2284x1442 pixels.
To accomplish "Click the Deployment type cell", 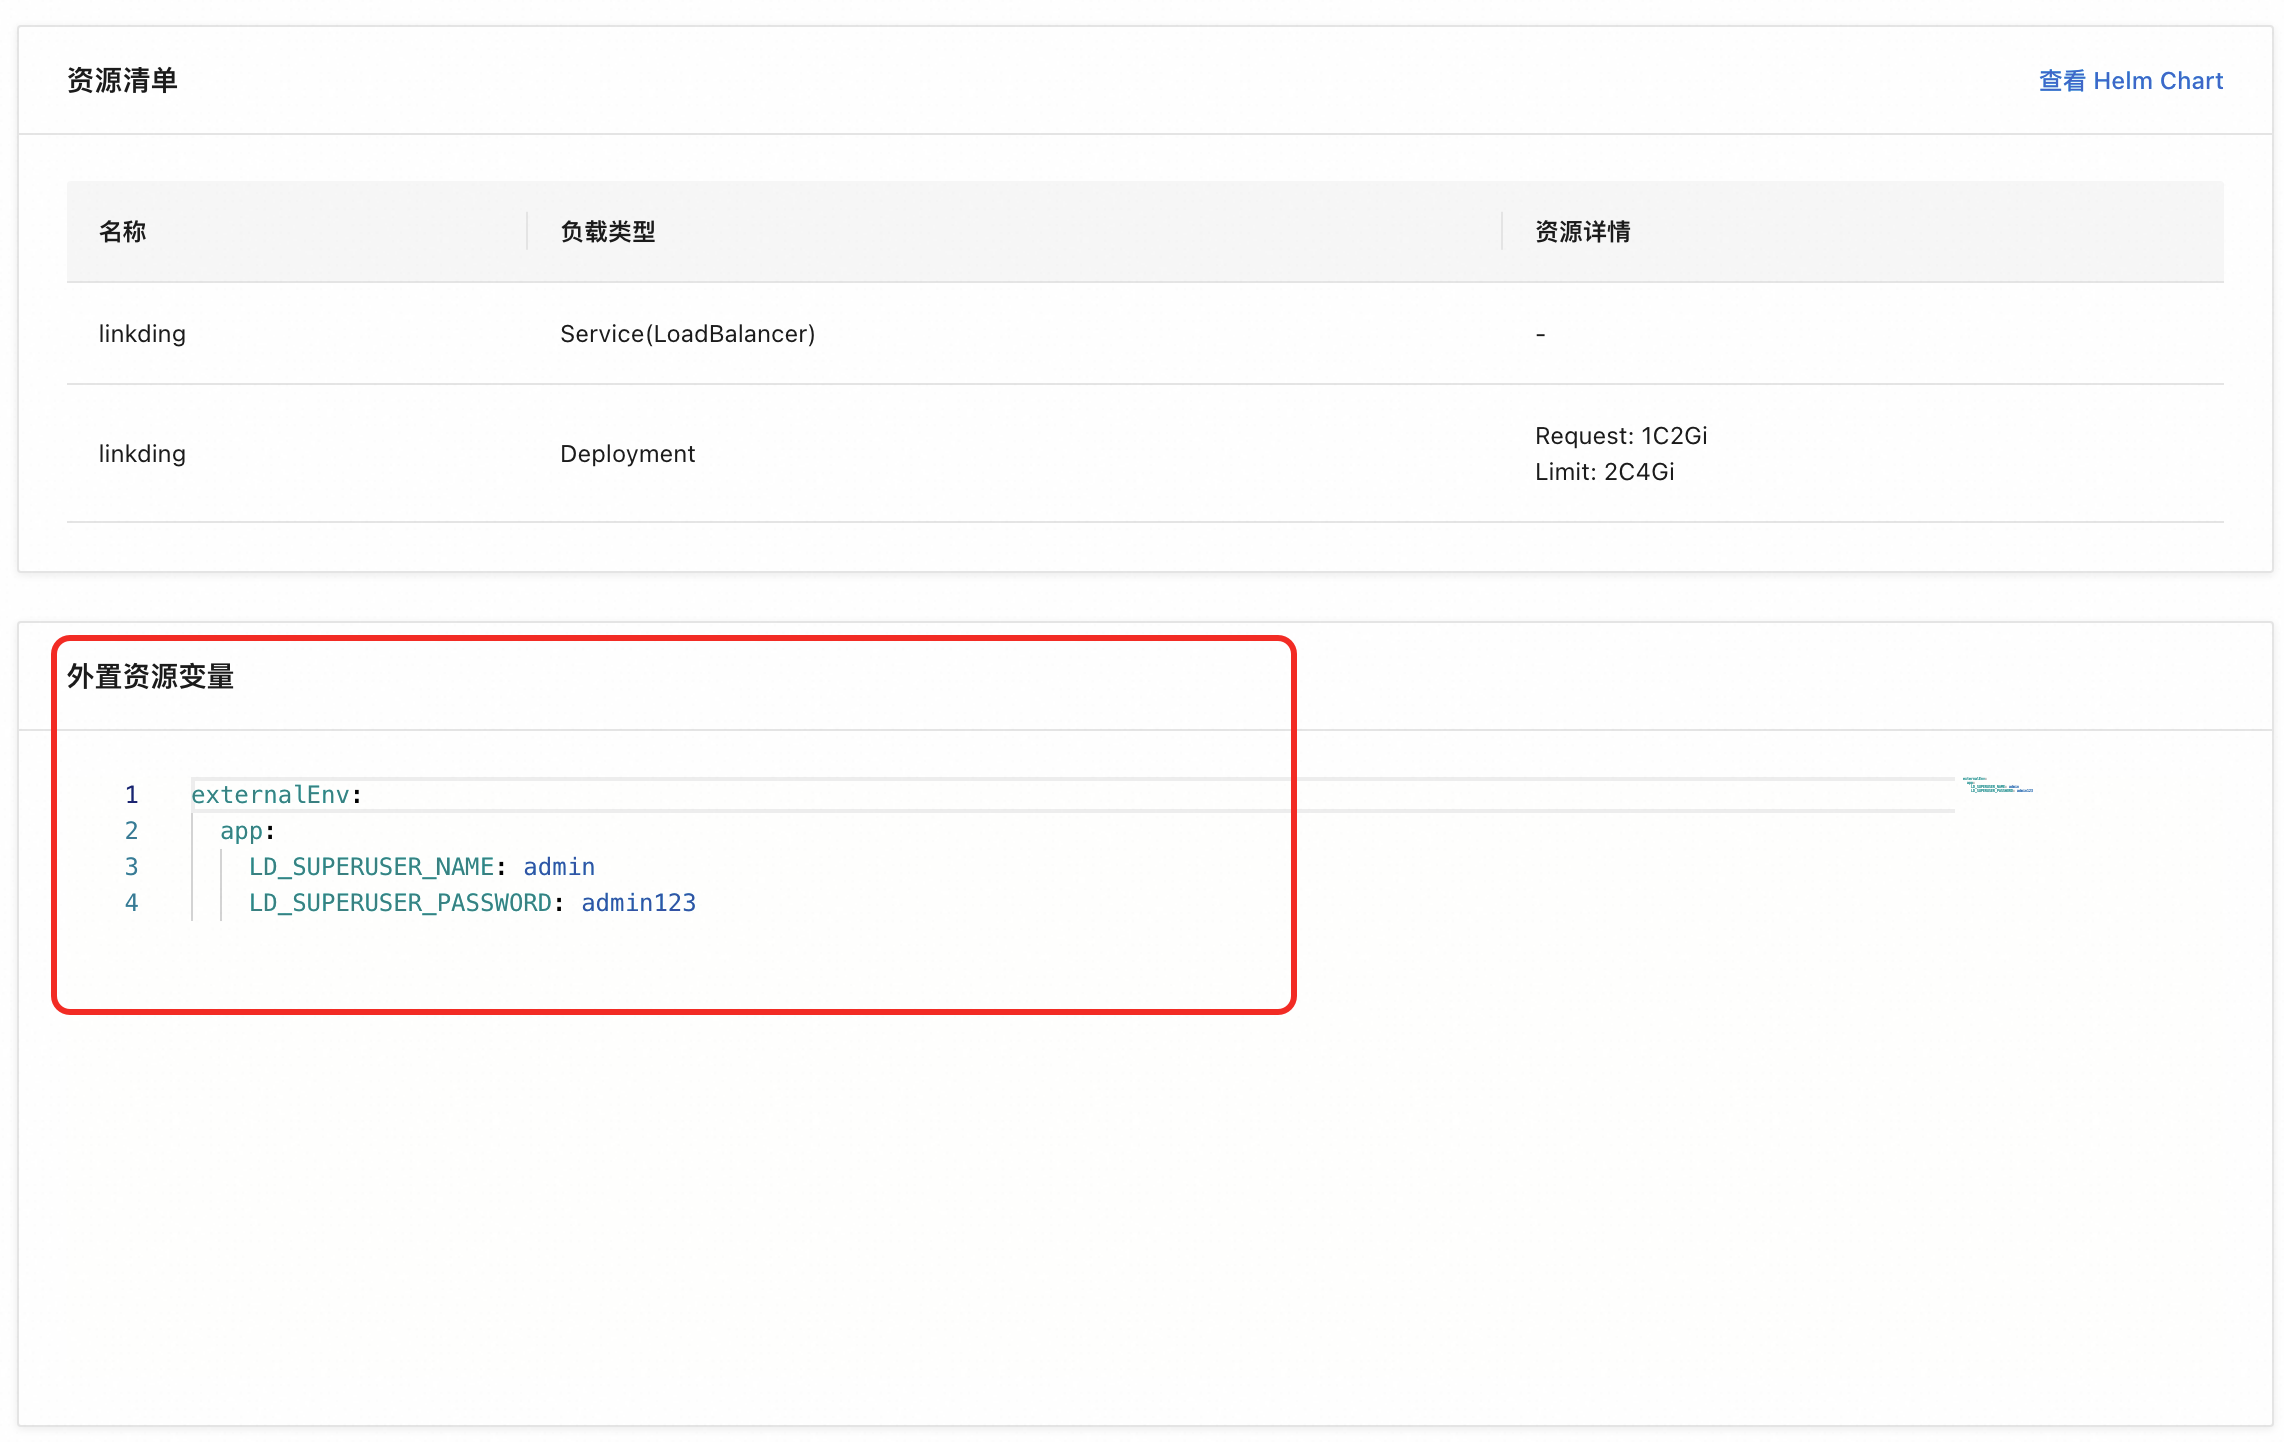I will (x=627, y=454).
